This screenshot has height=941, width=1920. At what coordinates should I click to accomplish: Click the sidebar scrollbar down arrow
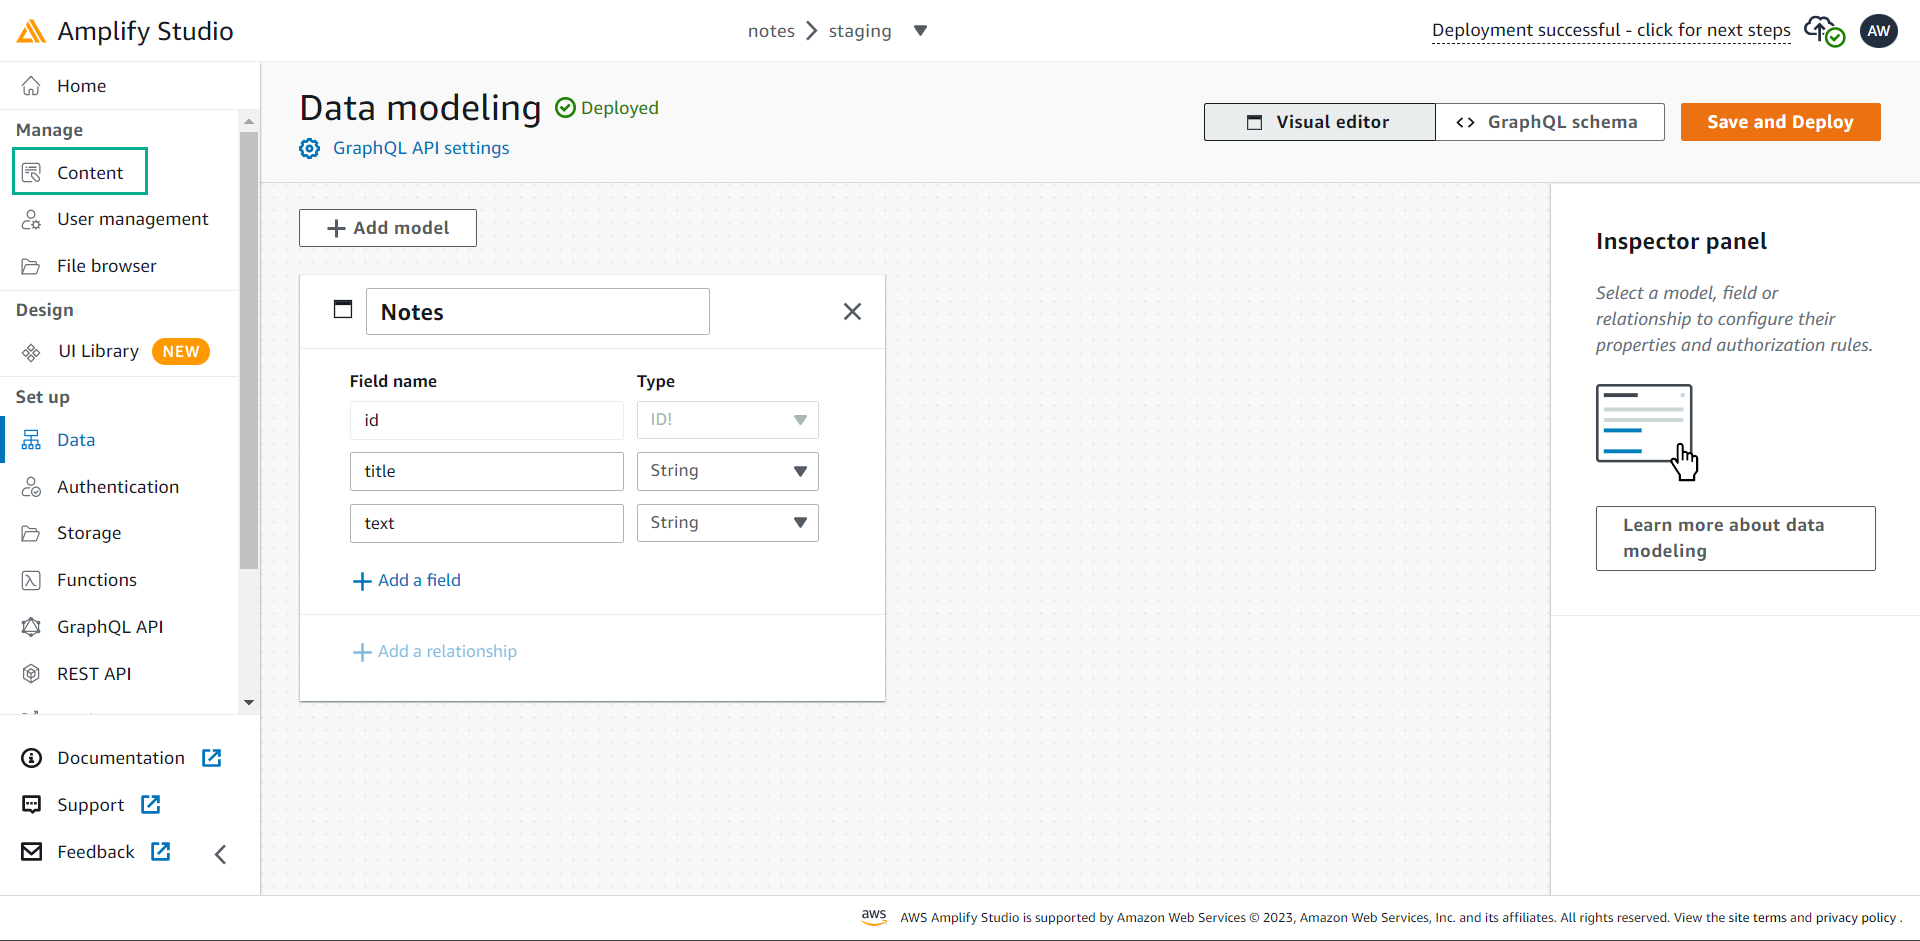pyautogui.click(x=249, y=703)
